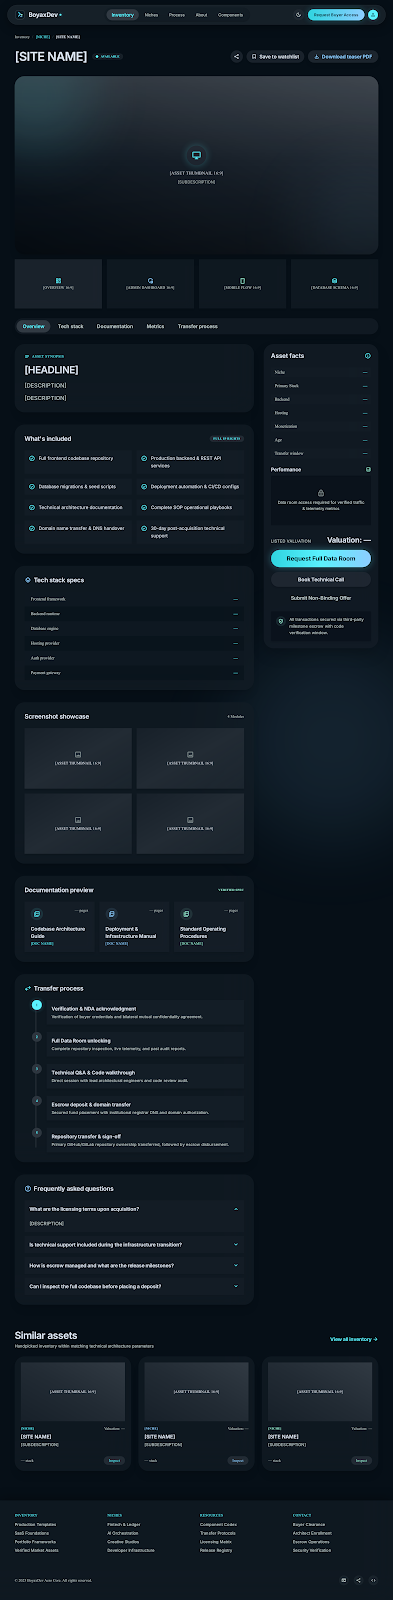
Task: Switch to the Transfer process tab
Action: click(x=198, y=326)
